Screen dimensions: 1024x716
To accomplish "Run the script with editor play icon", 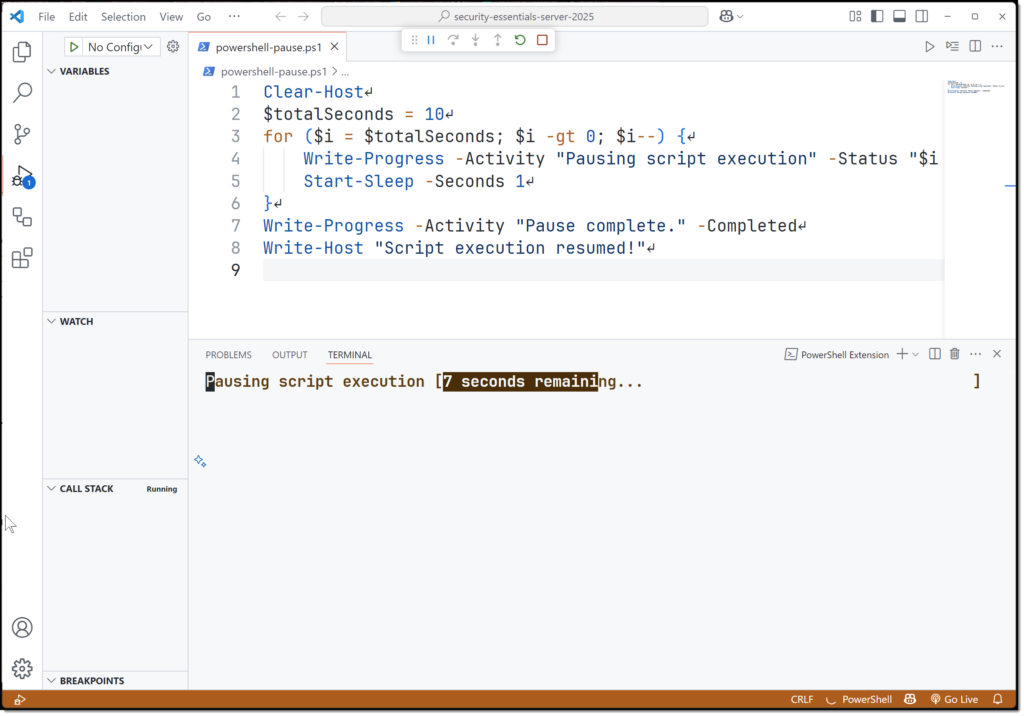I will click(x=929, y=46).
